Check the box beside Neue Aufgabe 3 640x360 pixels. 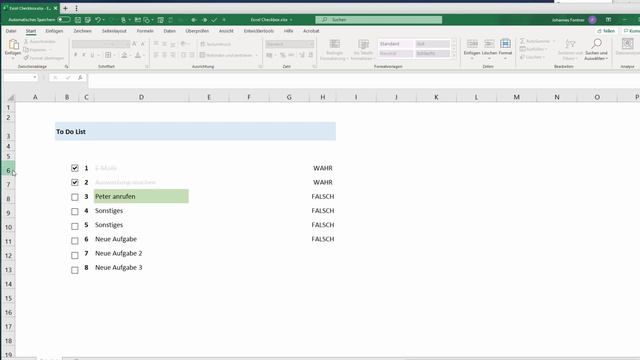(x=75, y=270)
